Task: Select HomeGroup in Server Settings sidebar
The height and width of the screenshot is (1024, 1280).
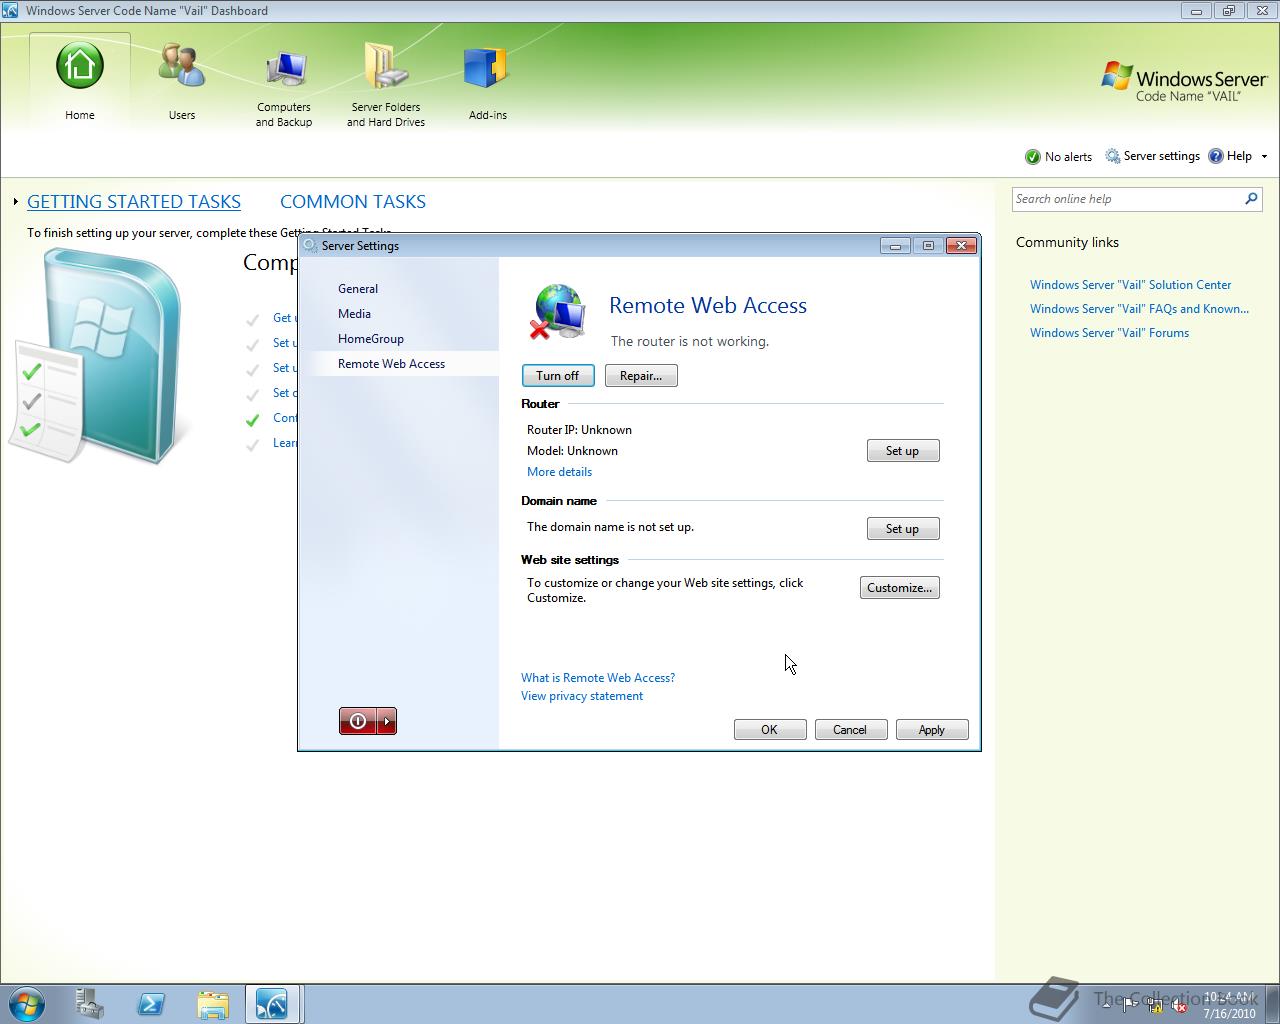Action: [x=371, y=339]
